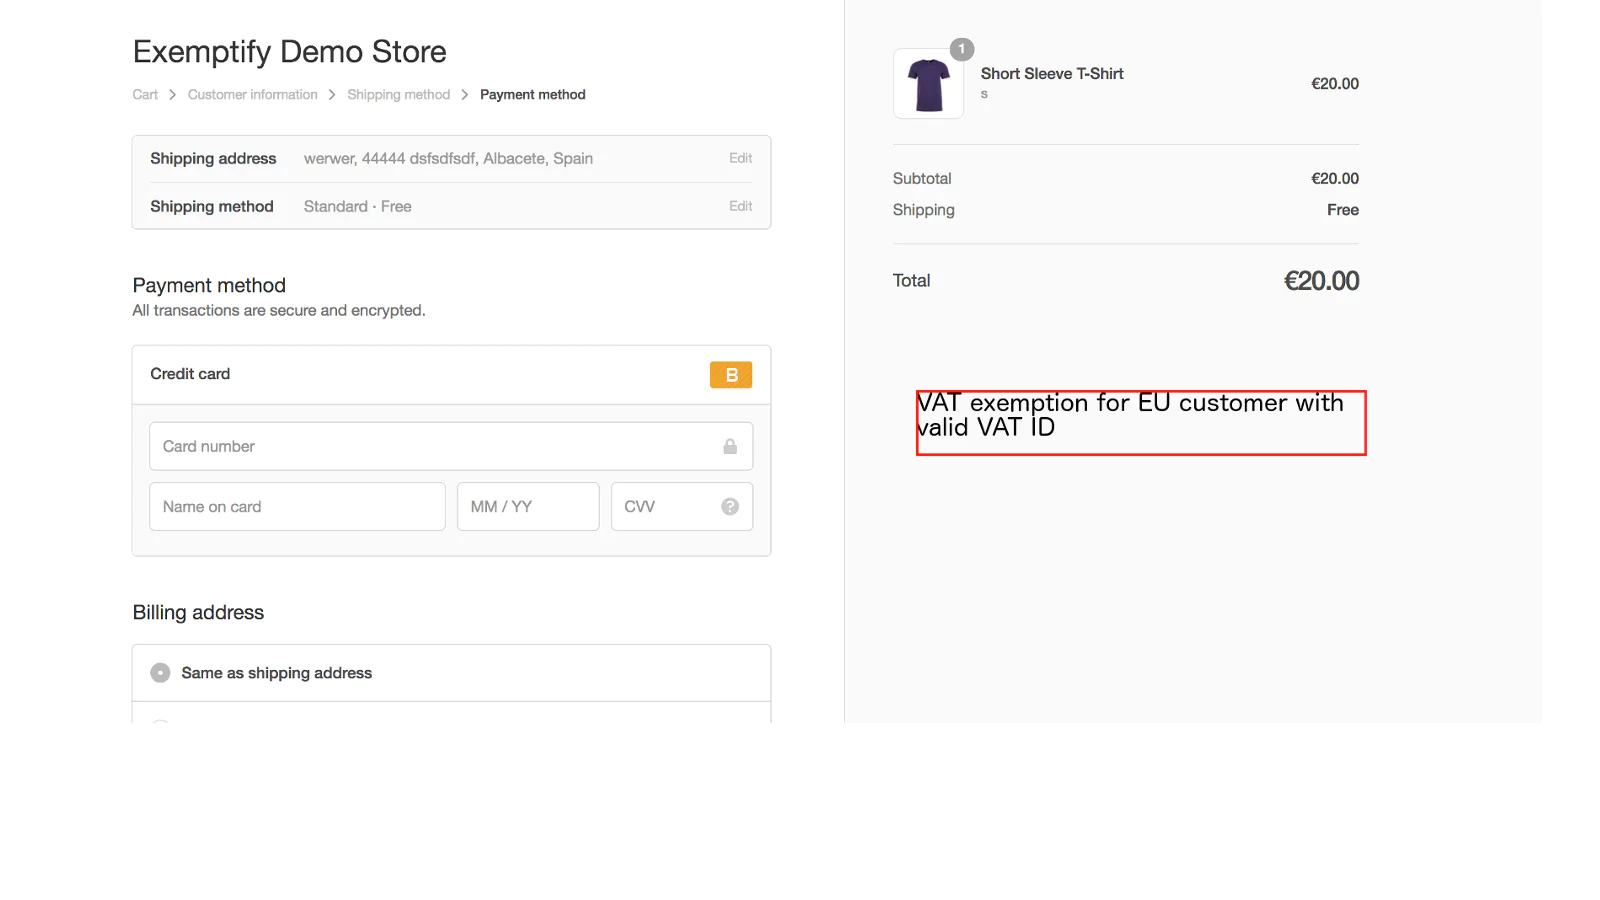This screenshot has height=900, width=1600.
Task: Click the Exemptify Demo Store title
Action: [x=289, y=52]
